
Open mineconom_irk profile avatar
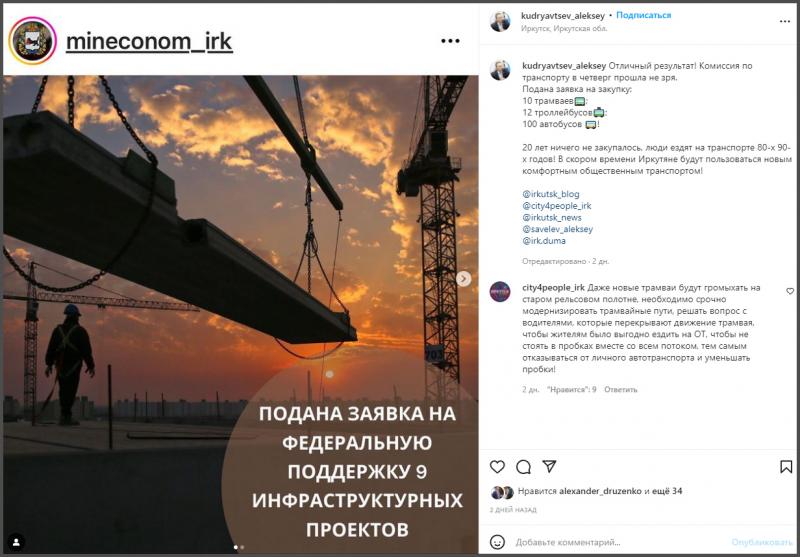[33, 40]
